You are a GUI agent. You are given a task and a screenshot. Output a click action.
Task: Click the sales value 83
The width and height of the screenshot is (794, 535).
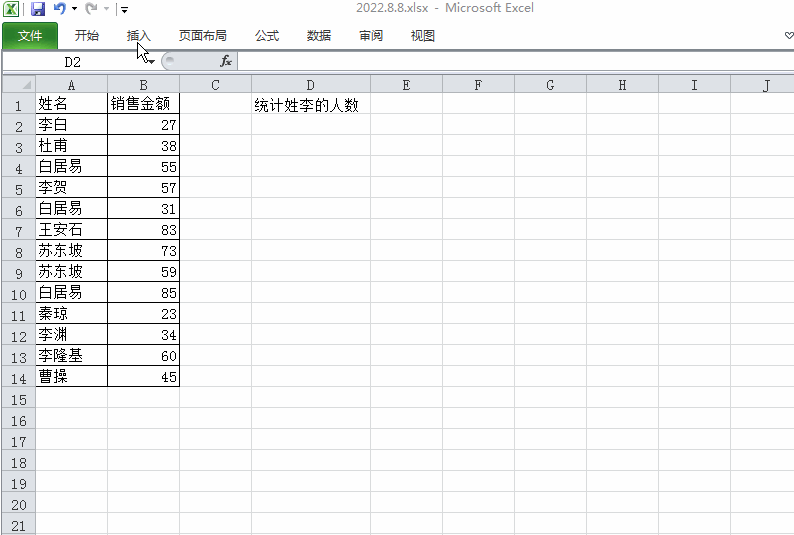click(143, 230)
